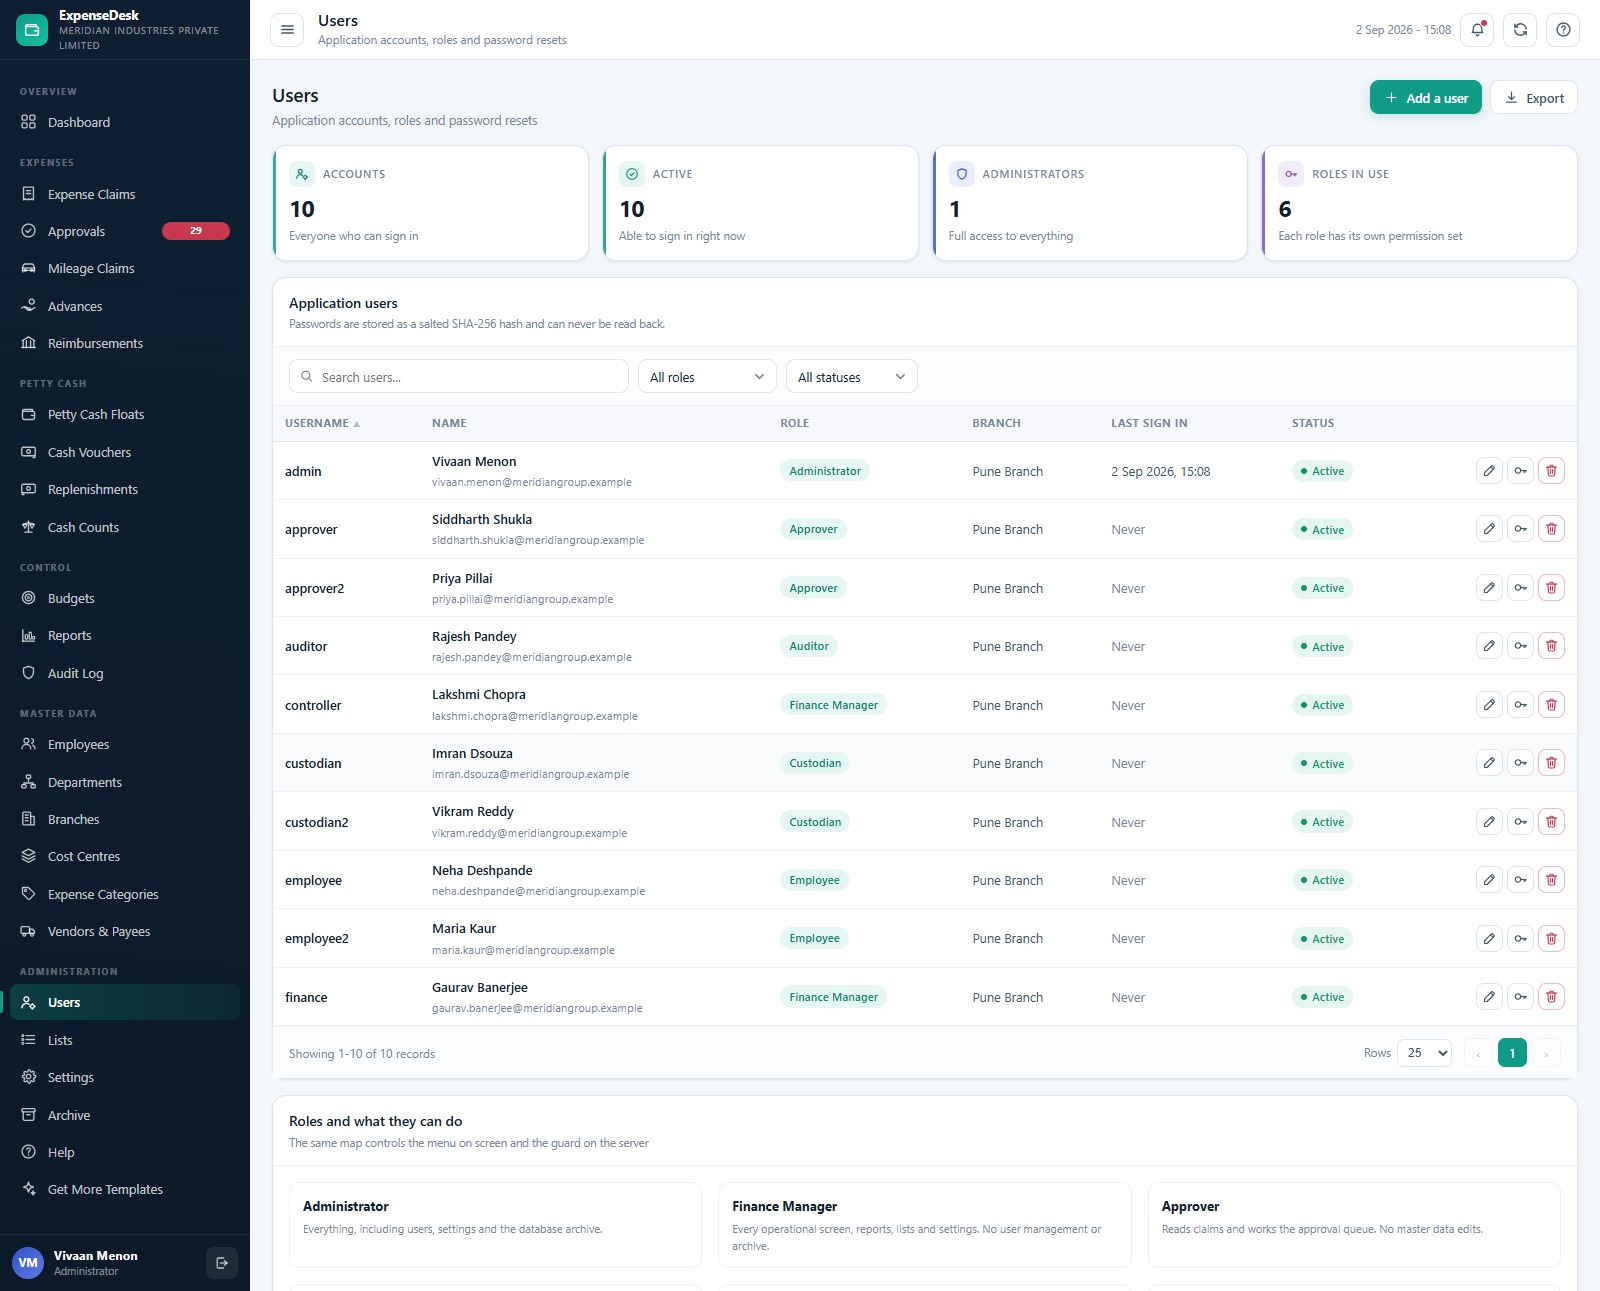Edit the finance user row
This screenshot has height=1291, width=1600.
click(1489, 997)
